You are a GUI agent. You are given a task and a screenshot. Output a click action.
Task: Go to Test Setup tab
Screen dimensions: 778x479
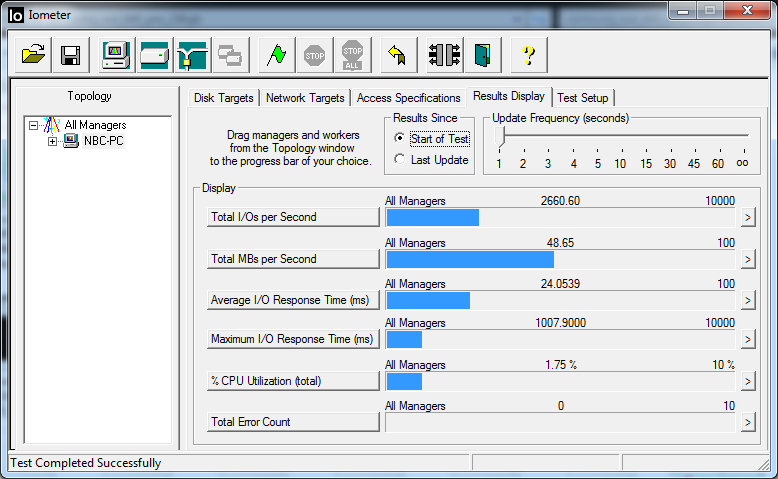[x=583, y=98]
